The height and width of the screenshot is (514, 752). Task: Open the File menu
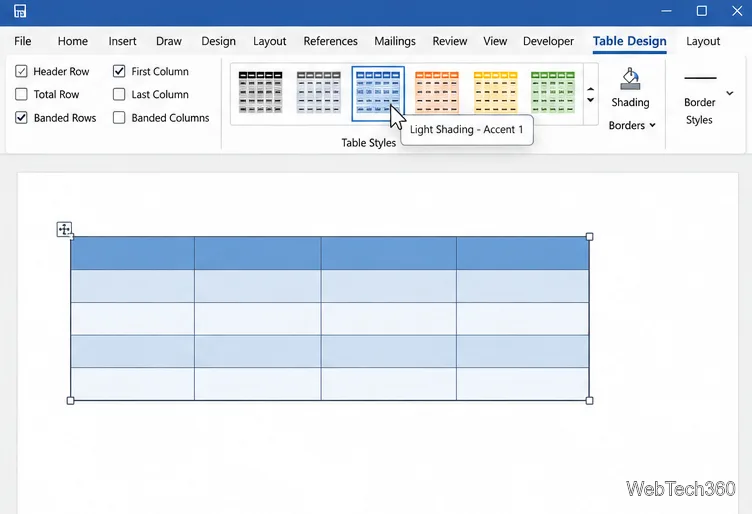[23, 41]
